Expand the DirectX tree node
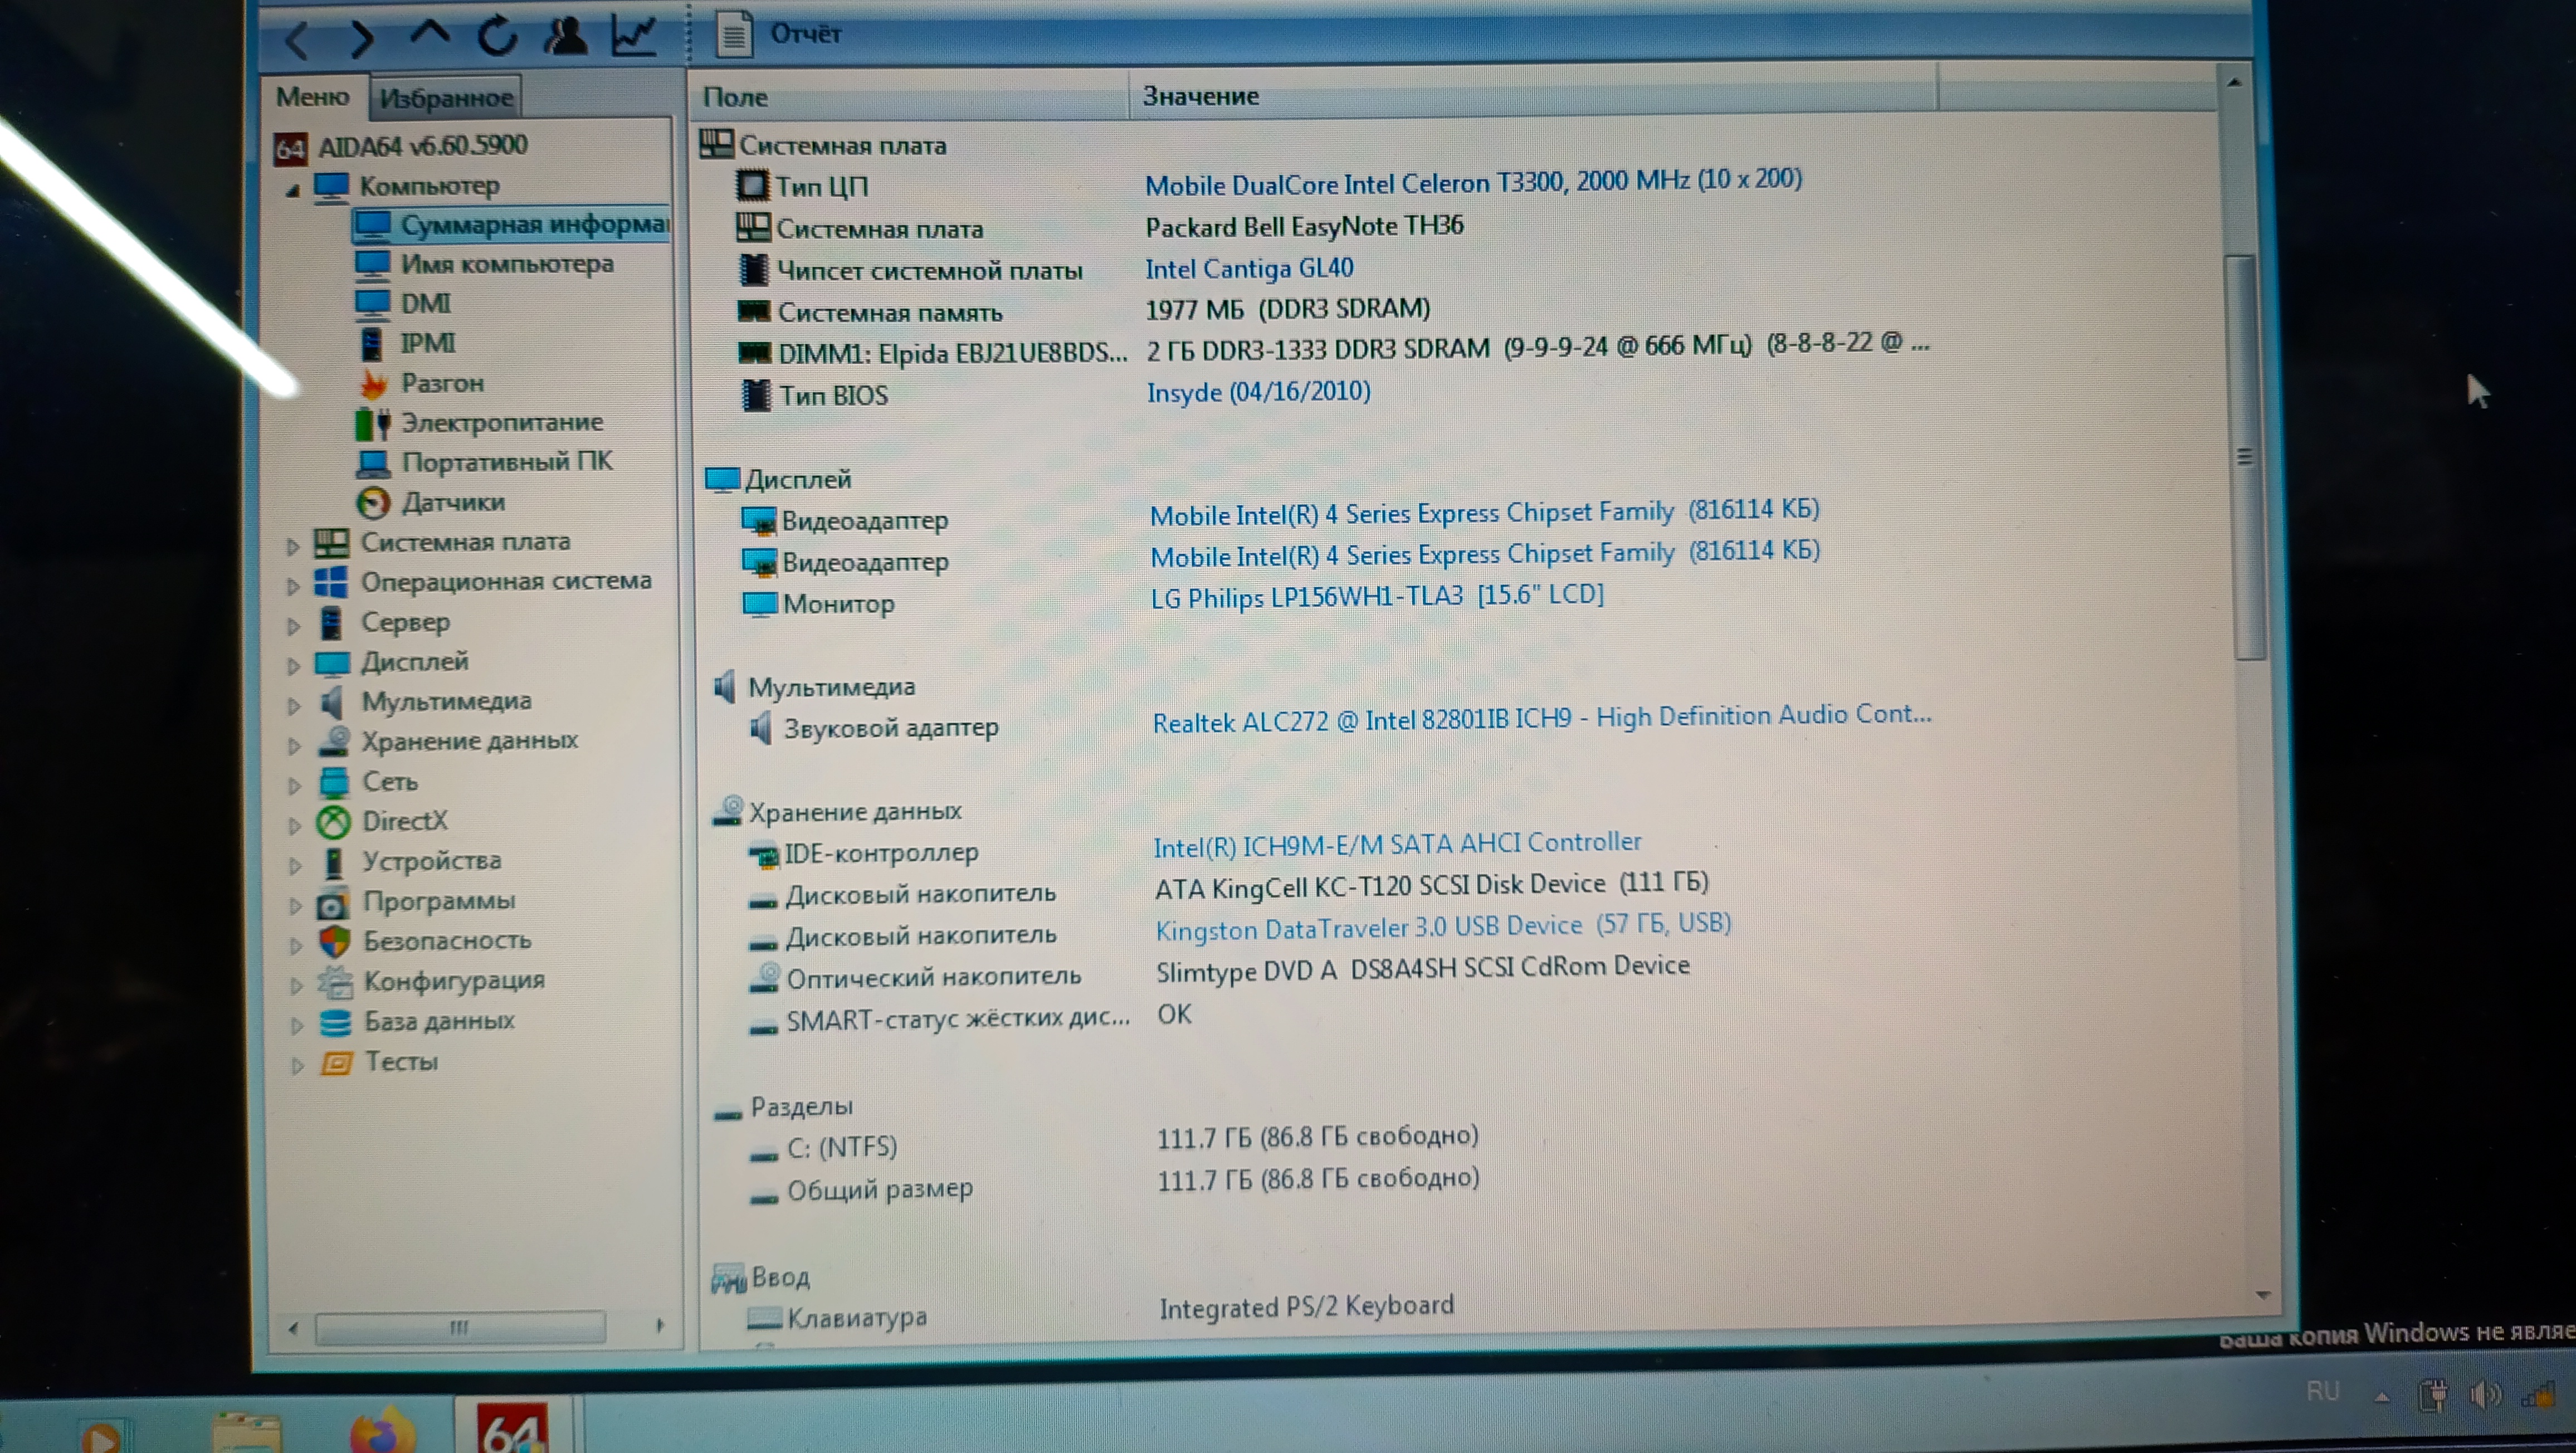Viewport: 2576px width, 1453px height. [295, 826]
